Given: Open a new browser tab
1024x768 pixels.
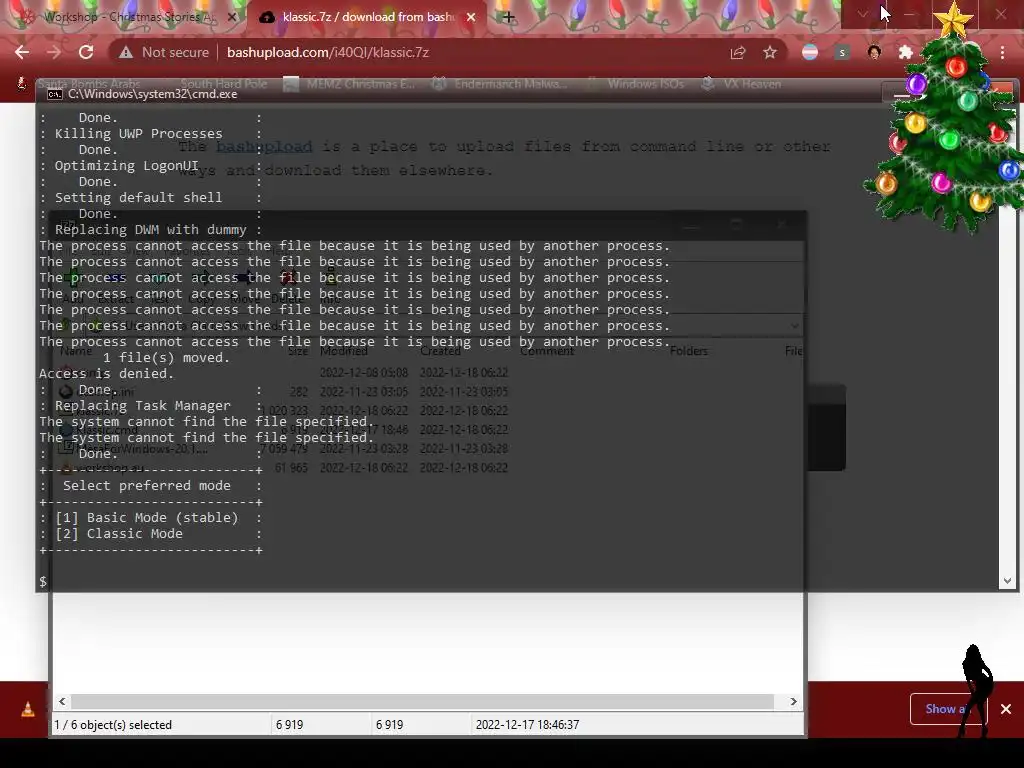Looking at the screenshot, I should 509,18.
